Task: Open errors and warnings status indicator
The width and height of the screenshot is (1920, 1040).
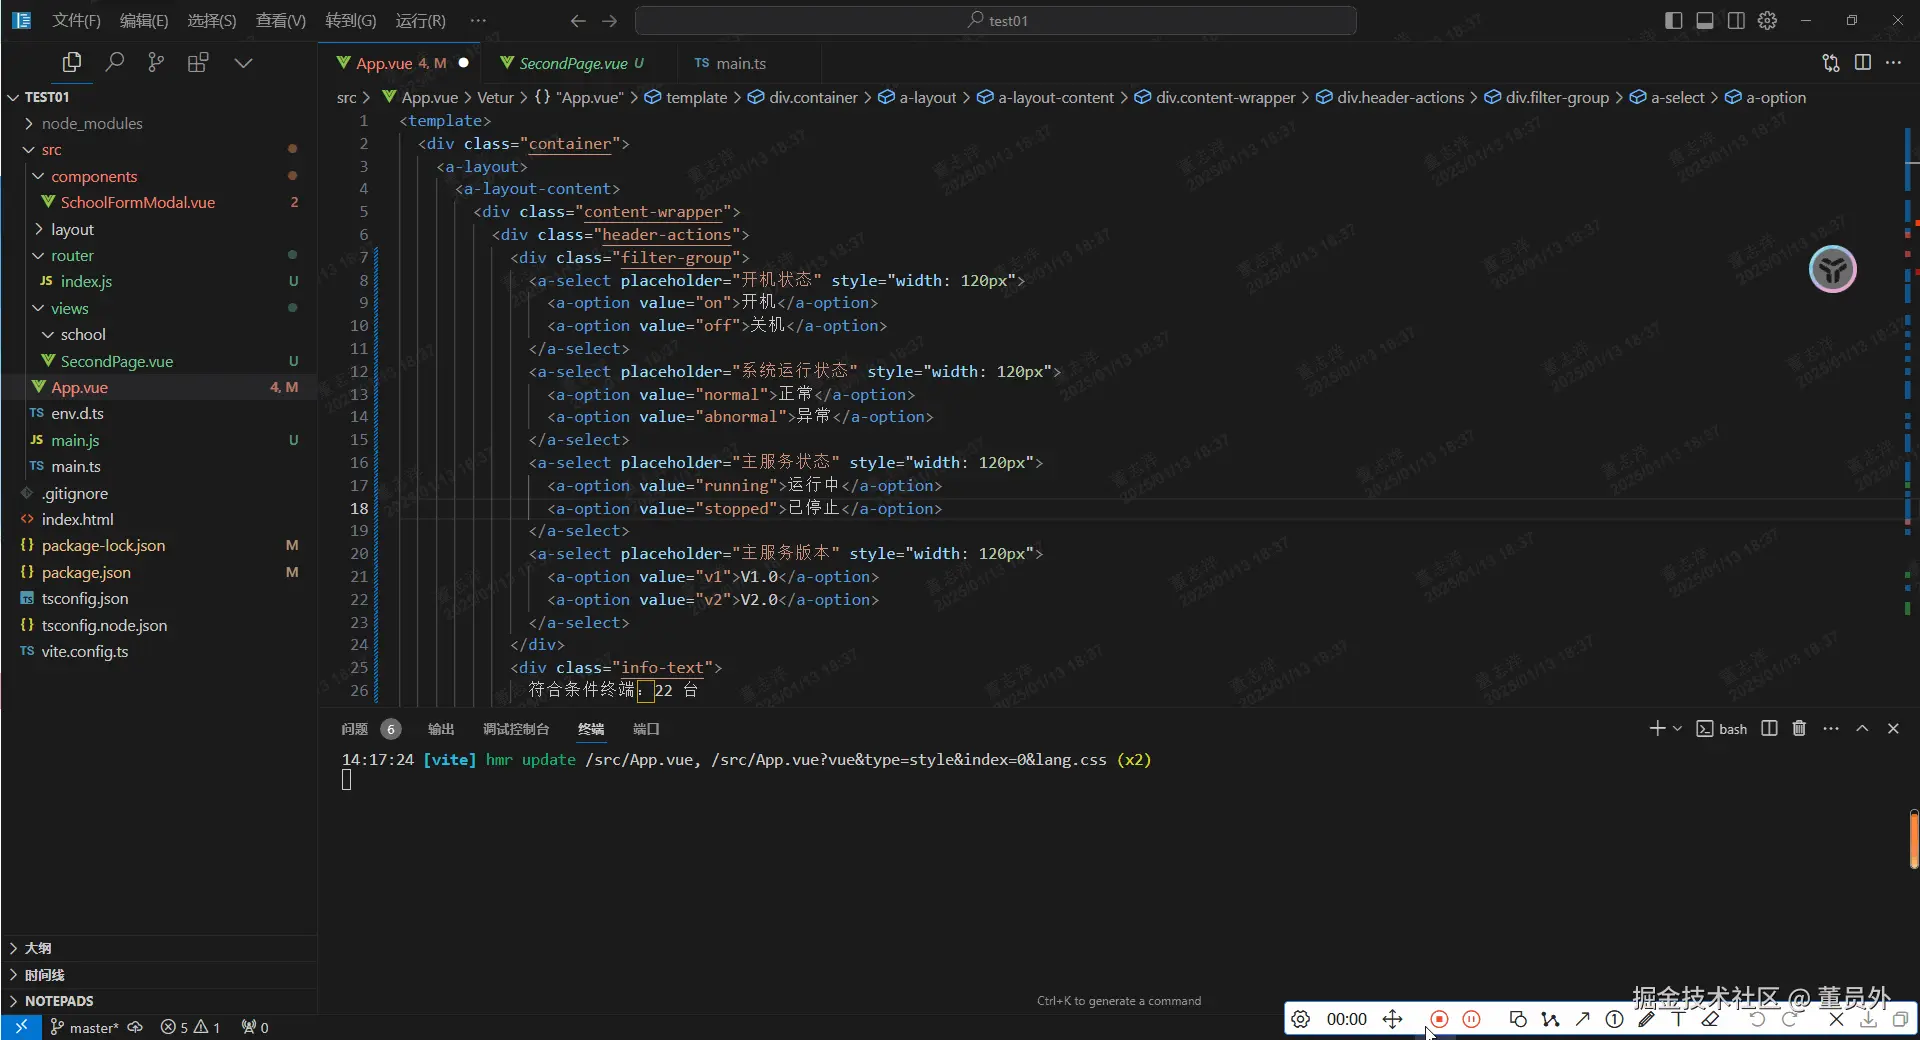Action: pos(190,1027)
